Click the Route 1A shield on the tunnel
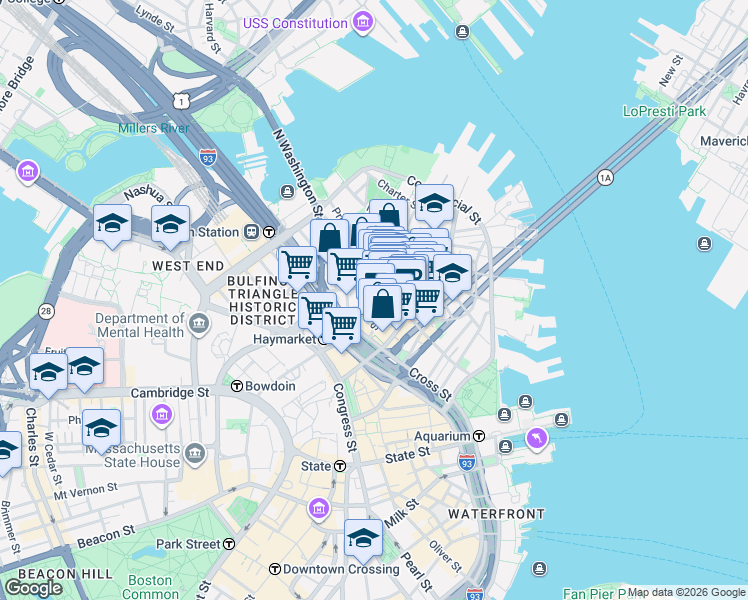This screenshot has width=748, height=600. (605, 178)
